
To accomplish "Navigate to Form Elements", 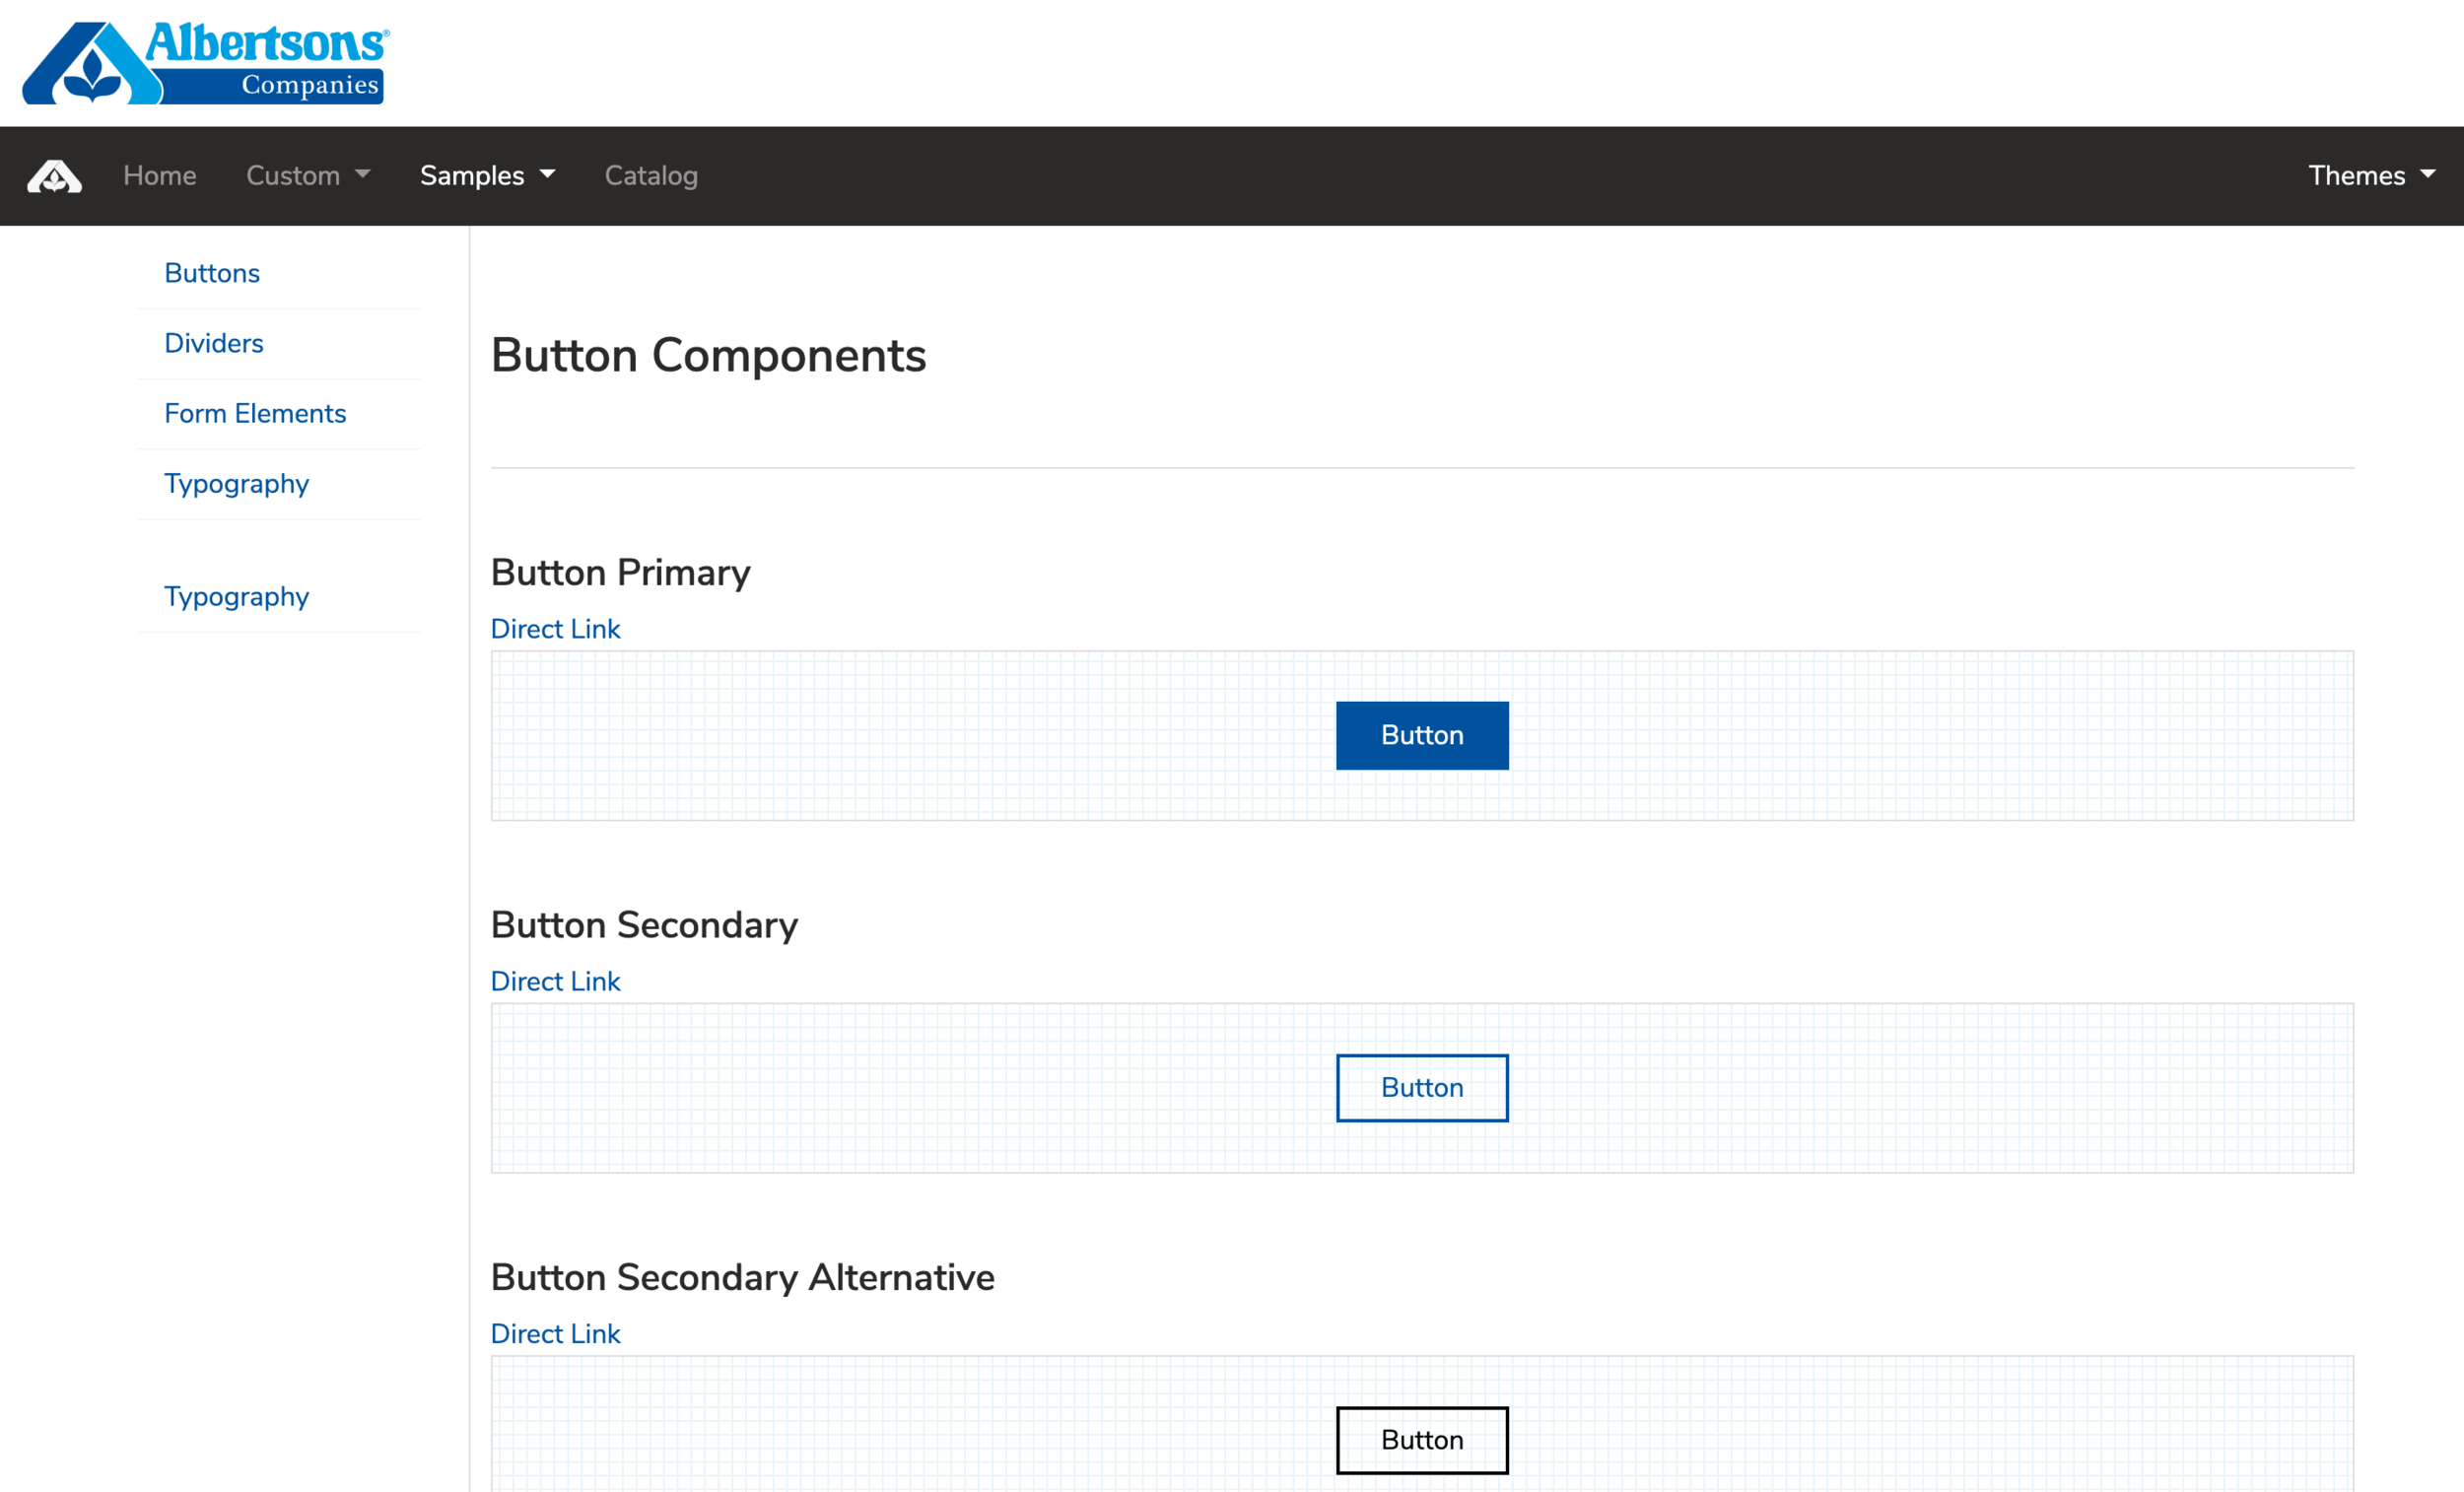I will tap(255, 413).
